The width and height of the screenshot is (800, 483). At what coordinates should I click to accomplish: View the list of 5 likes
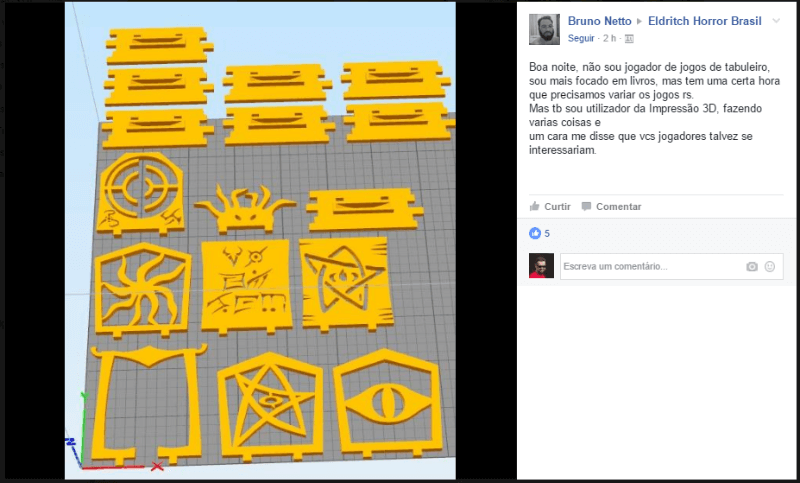point(547,234)
